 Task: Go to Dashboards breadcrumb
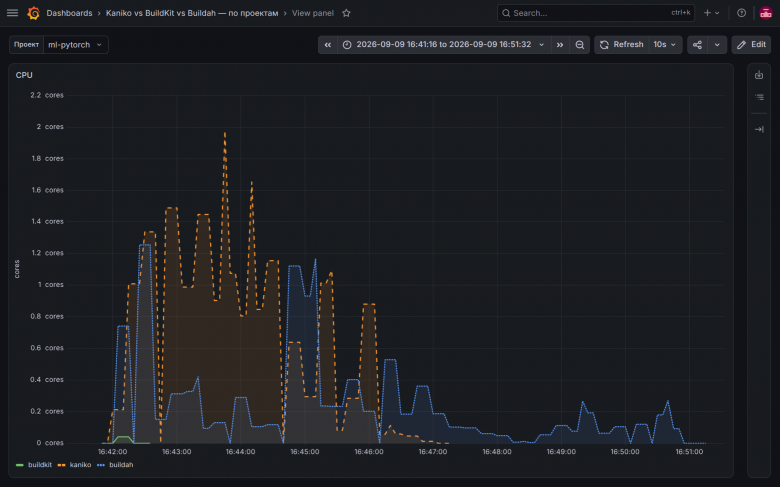(69, 13)
